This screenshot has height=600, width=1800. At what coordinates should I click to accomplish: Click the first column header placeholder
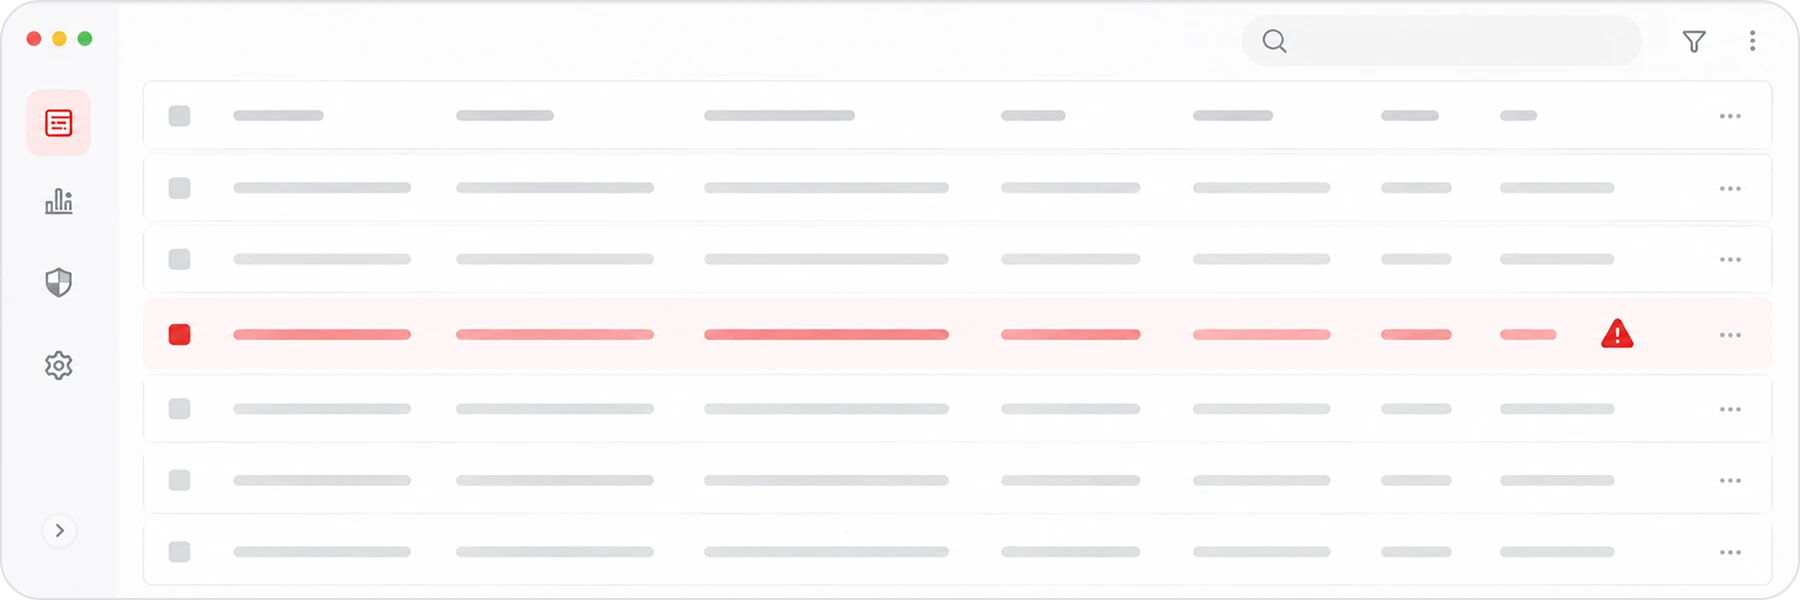coord(278,116)
